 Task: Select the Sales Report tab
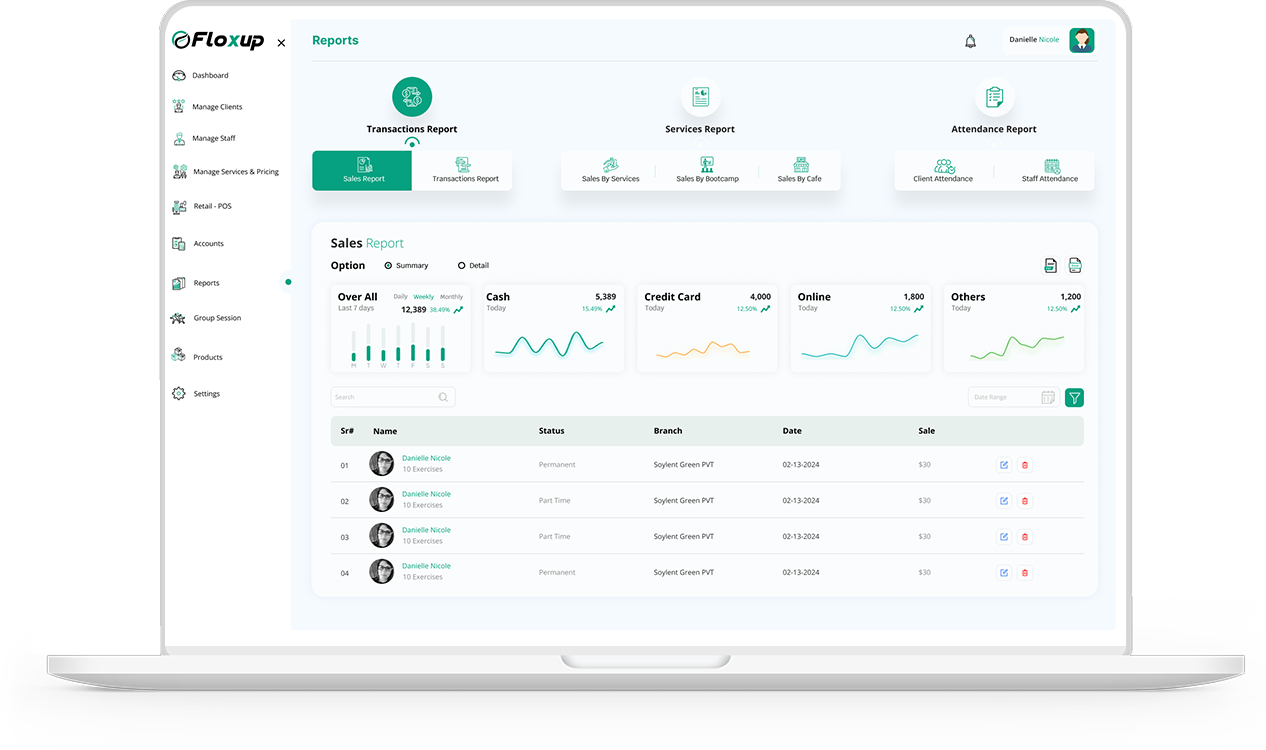coord(362,170)
